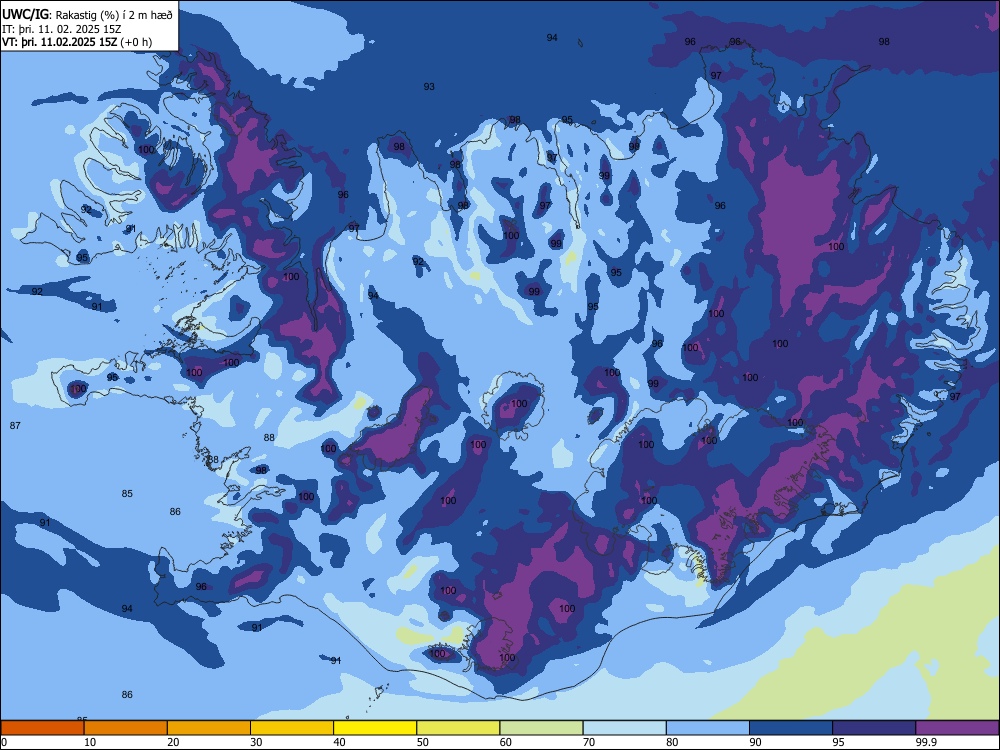Click the legend scale label '30'
Screen dimensions: 1000x750
pos(256,742)
